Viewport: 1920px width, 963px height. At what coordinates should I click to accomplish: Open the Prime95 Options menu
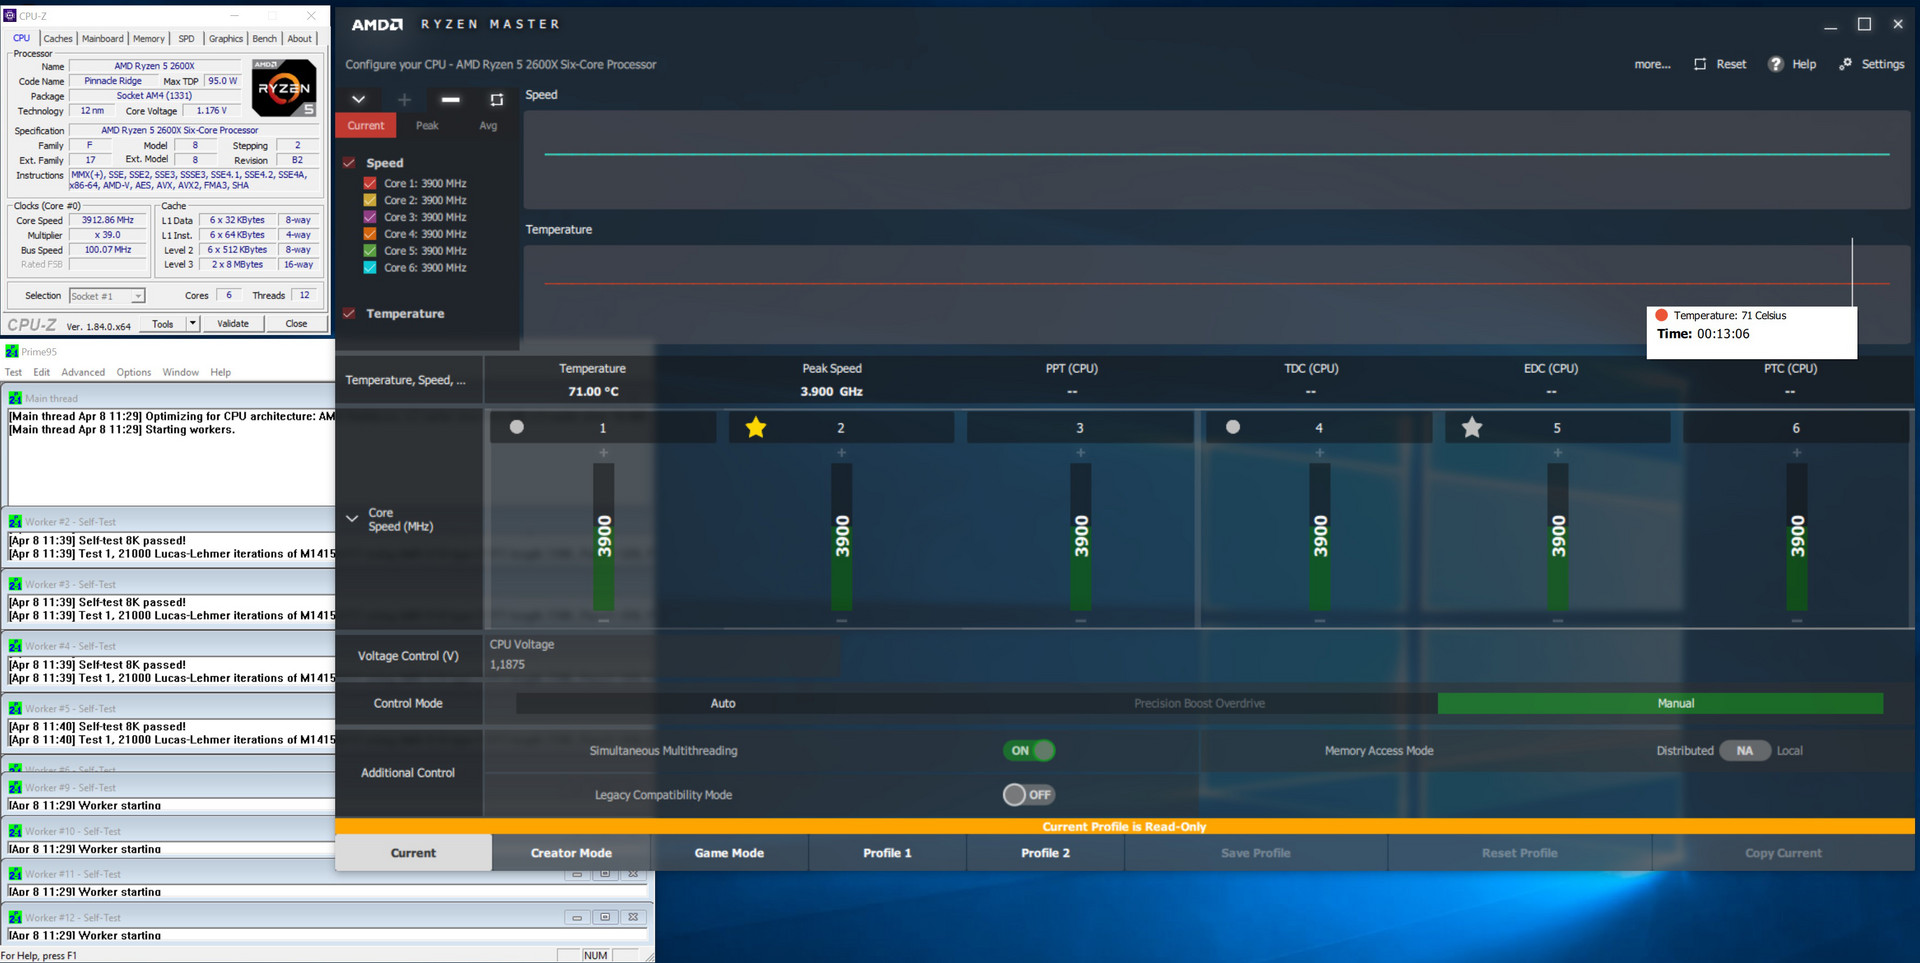pos(134,372)
